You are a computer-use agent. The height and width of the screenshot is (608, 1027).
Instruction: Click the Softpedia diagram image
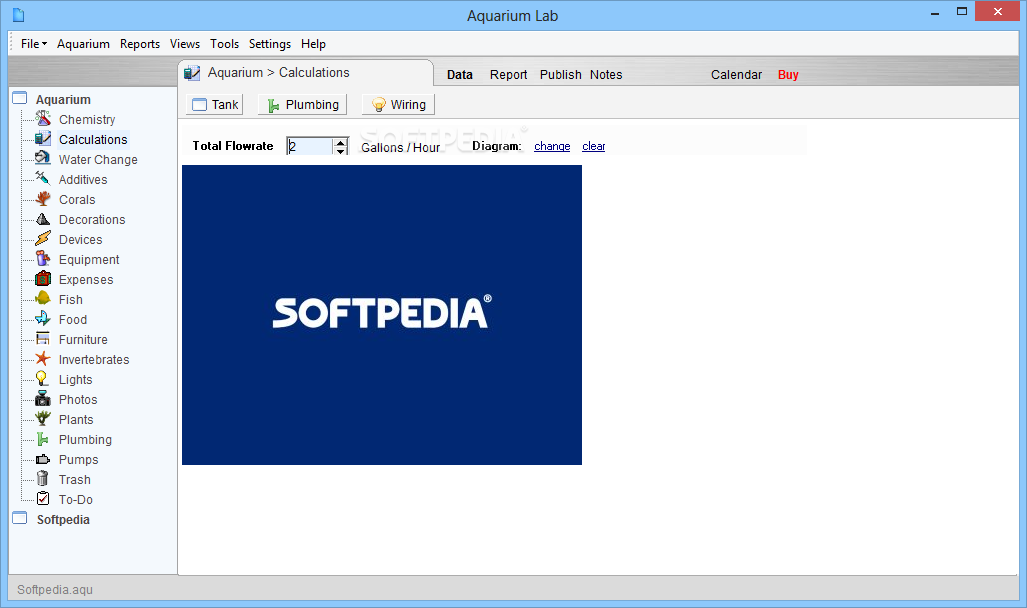pyautogui.click(x=382, y=315)
